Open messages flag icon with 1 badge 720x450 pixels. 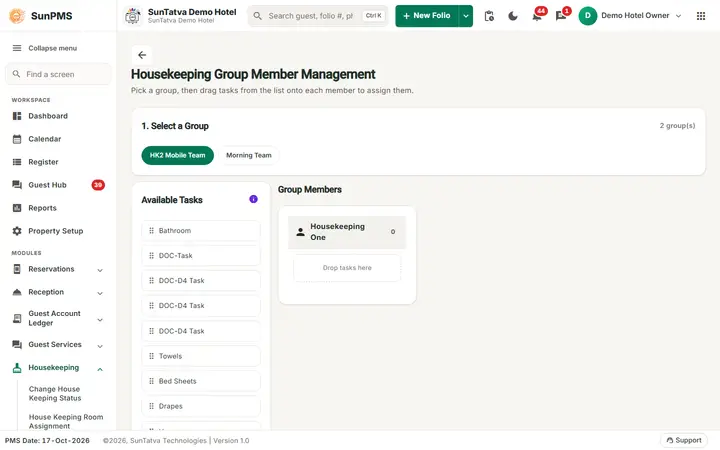tap(561, 16)
